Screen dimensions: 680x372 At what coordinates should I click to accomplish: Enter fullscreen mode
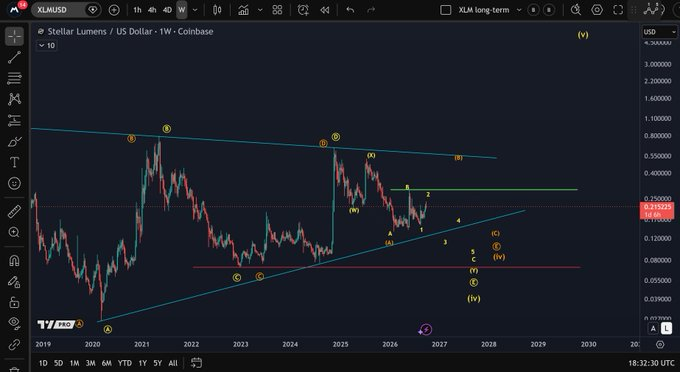618,10
